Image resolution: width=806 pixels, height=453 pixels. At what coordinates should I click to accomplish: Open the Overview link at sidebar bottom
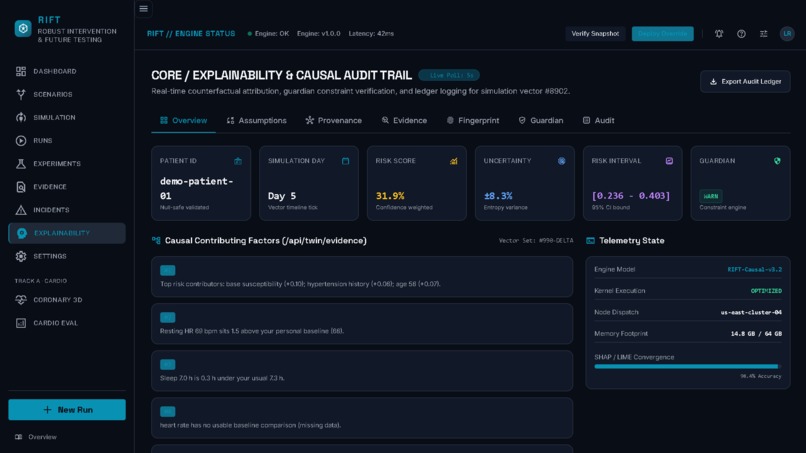[36, 437]
